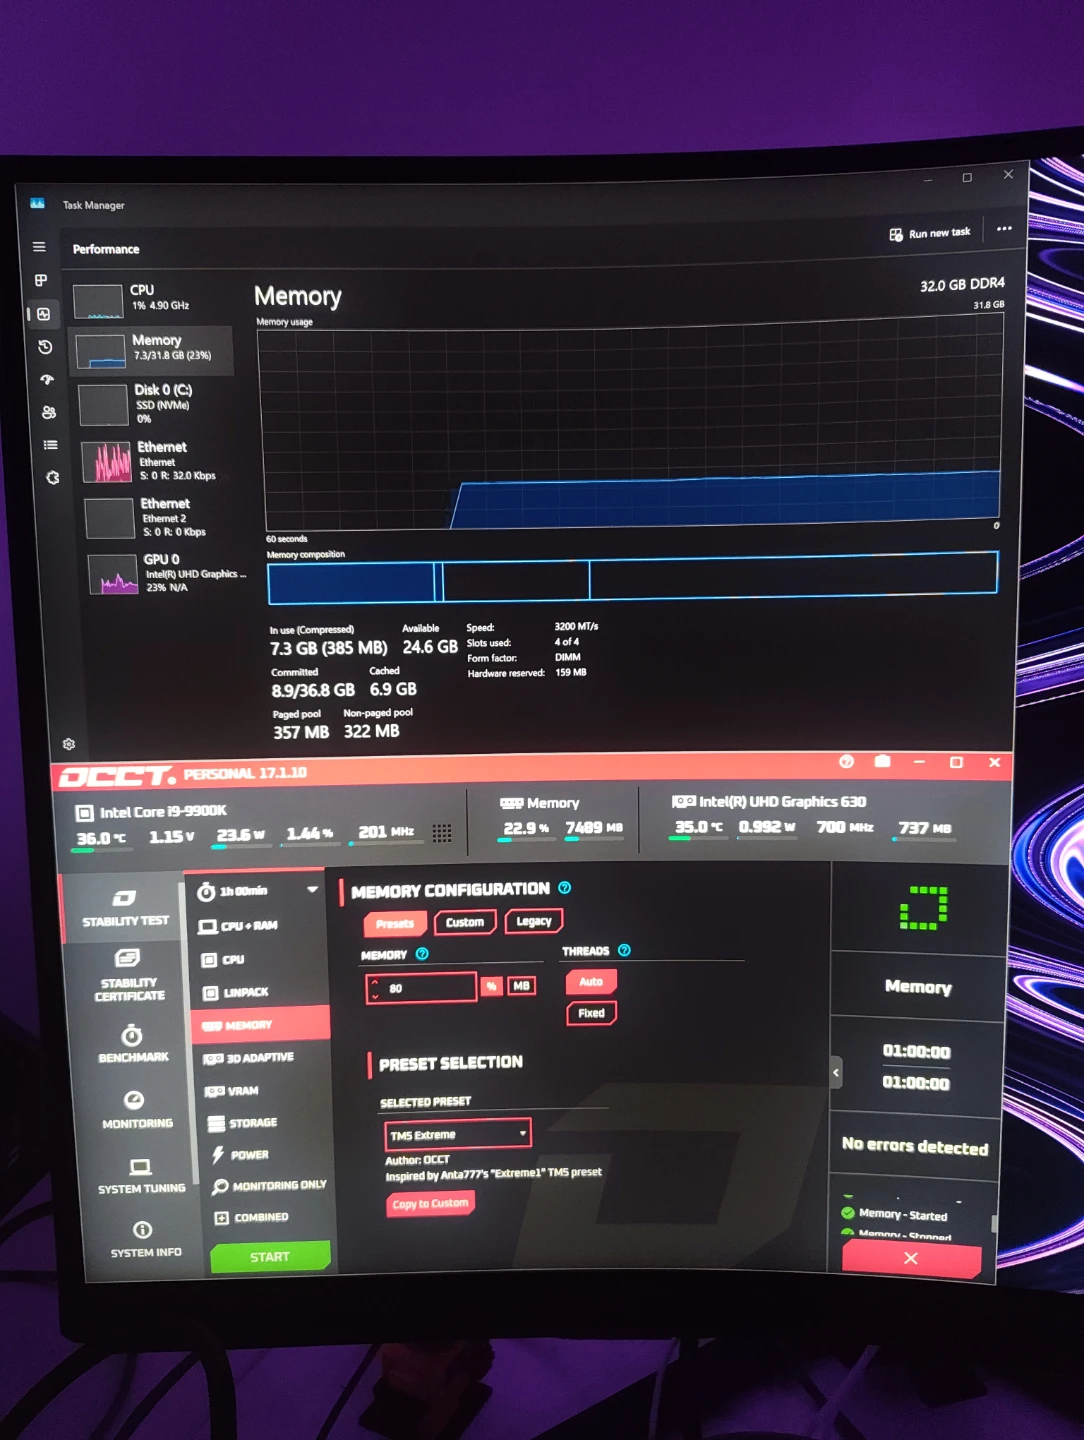Screen dimensions: 1084x1440
Task: Open MEMORY amount help icon
Action: (x=422, y=954)
